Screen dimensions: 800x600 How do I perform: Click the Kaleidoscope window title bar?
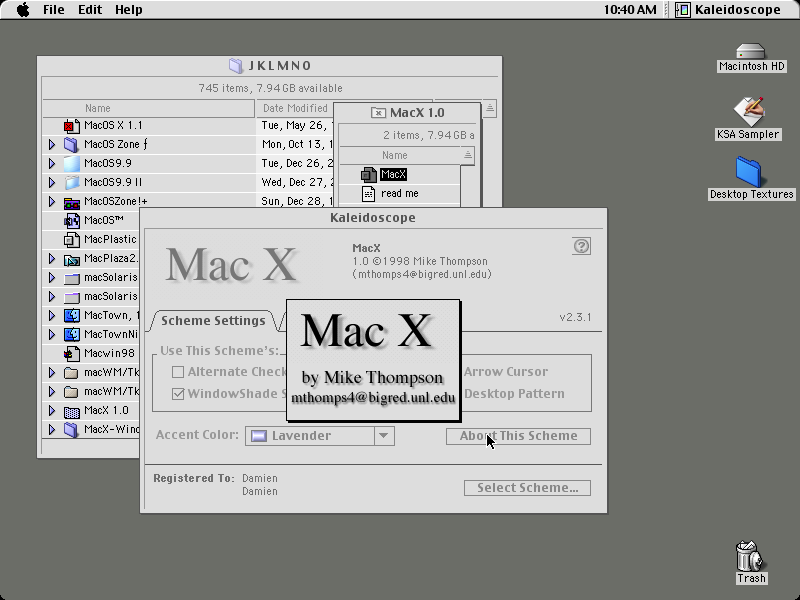click(373, 218)
